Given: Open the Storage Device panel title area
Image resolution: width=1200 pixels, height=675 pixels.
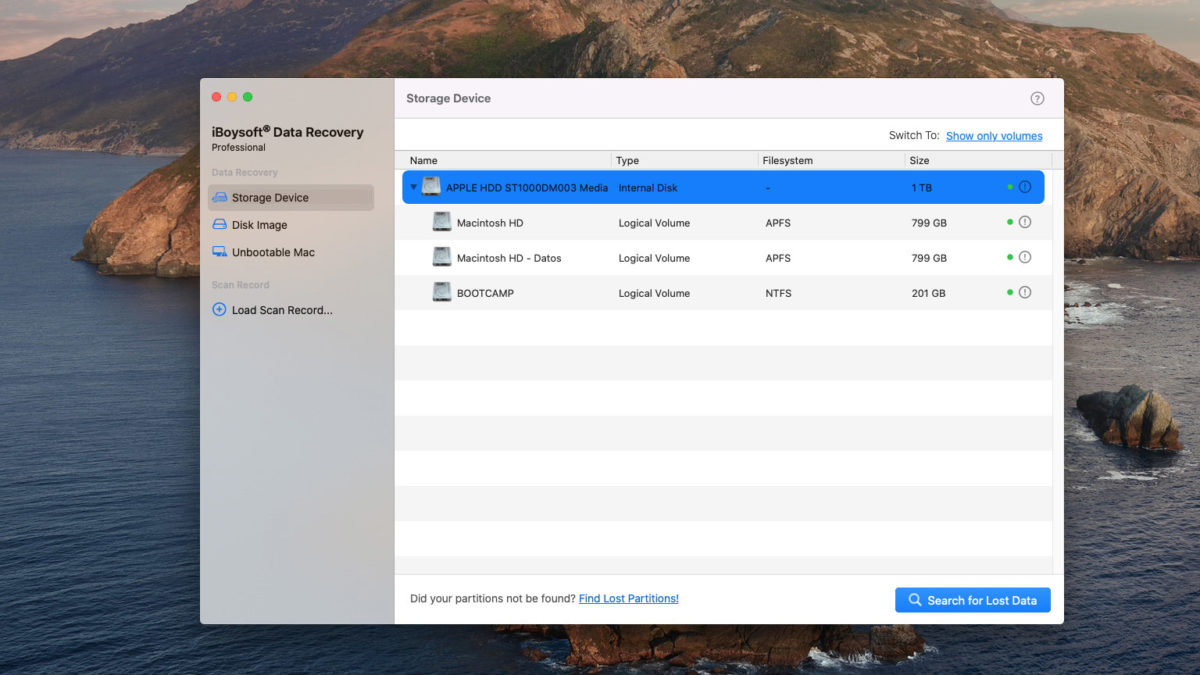Looking at the screenshot, I should pos(448,98).
